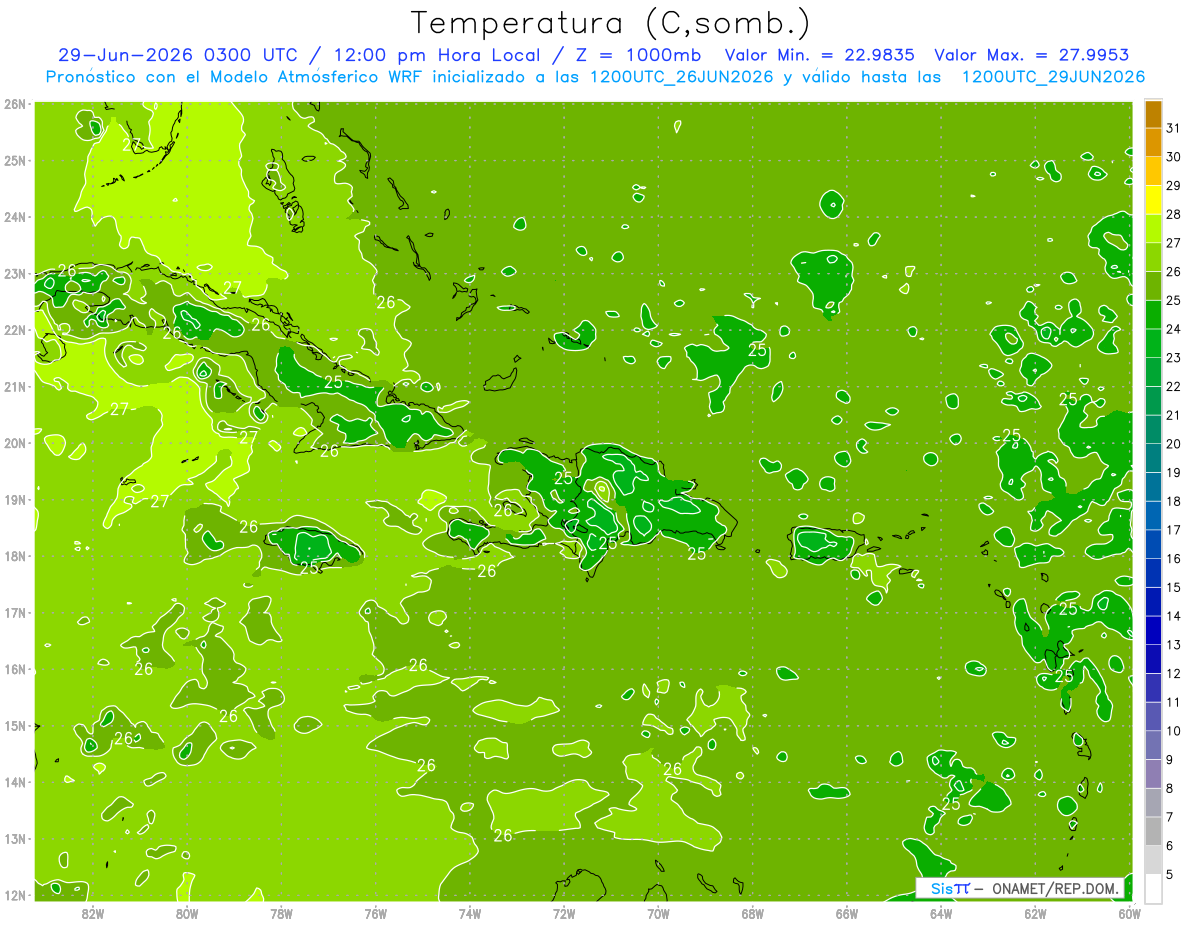The height and width of the screenshot is (927, 1200).
Task: Click the '64W' longitude axis label
Action: coord(941,913)
